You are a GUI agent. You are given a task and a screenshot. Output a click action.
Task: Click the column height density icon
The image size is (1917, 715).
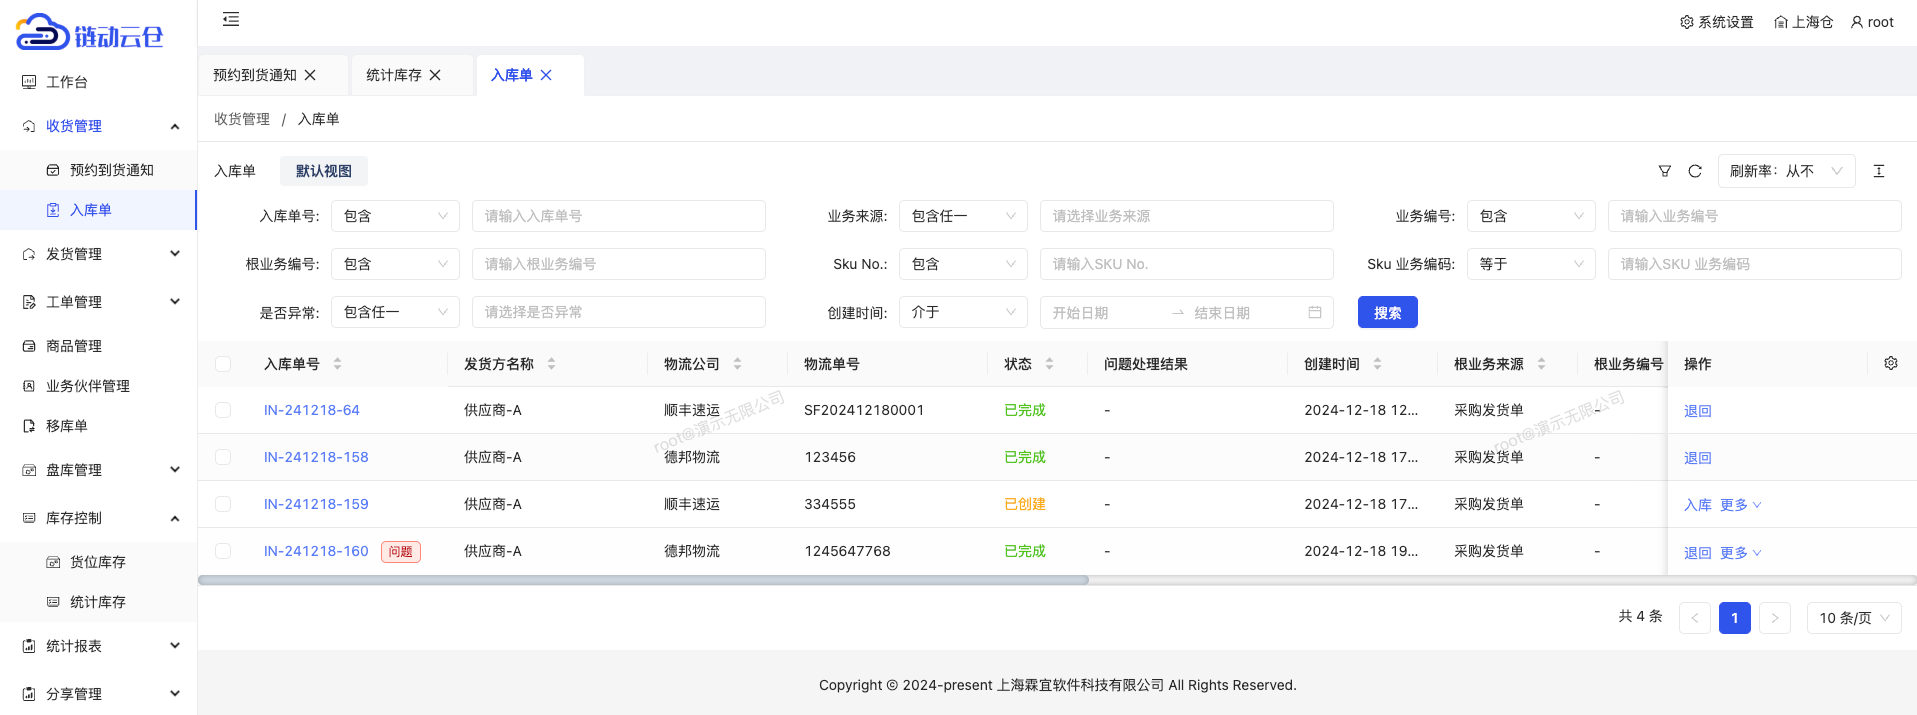(x=1879, y=171)
